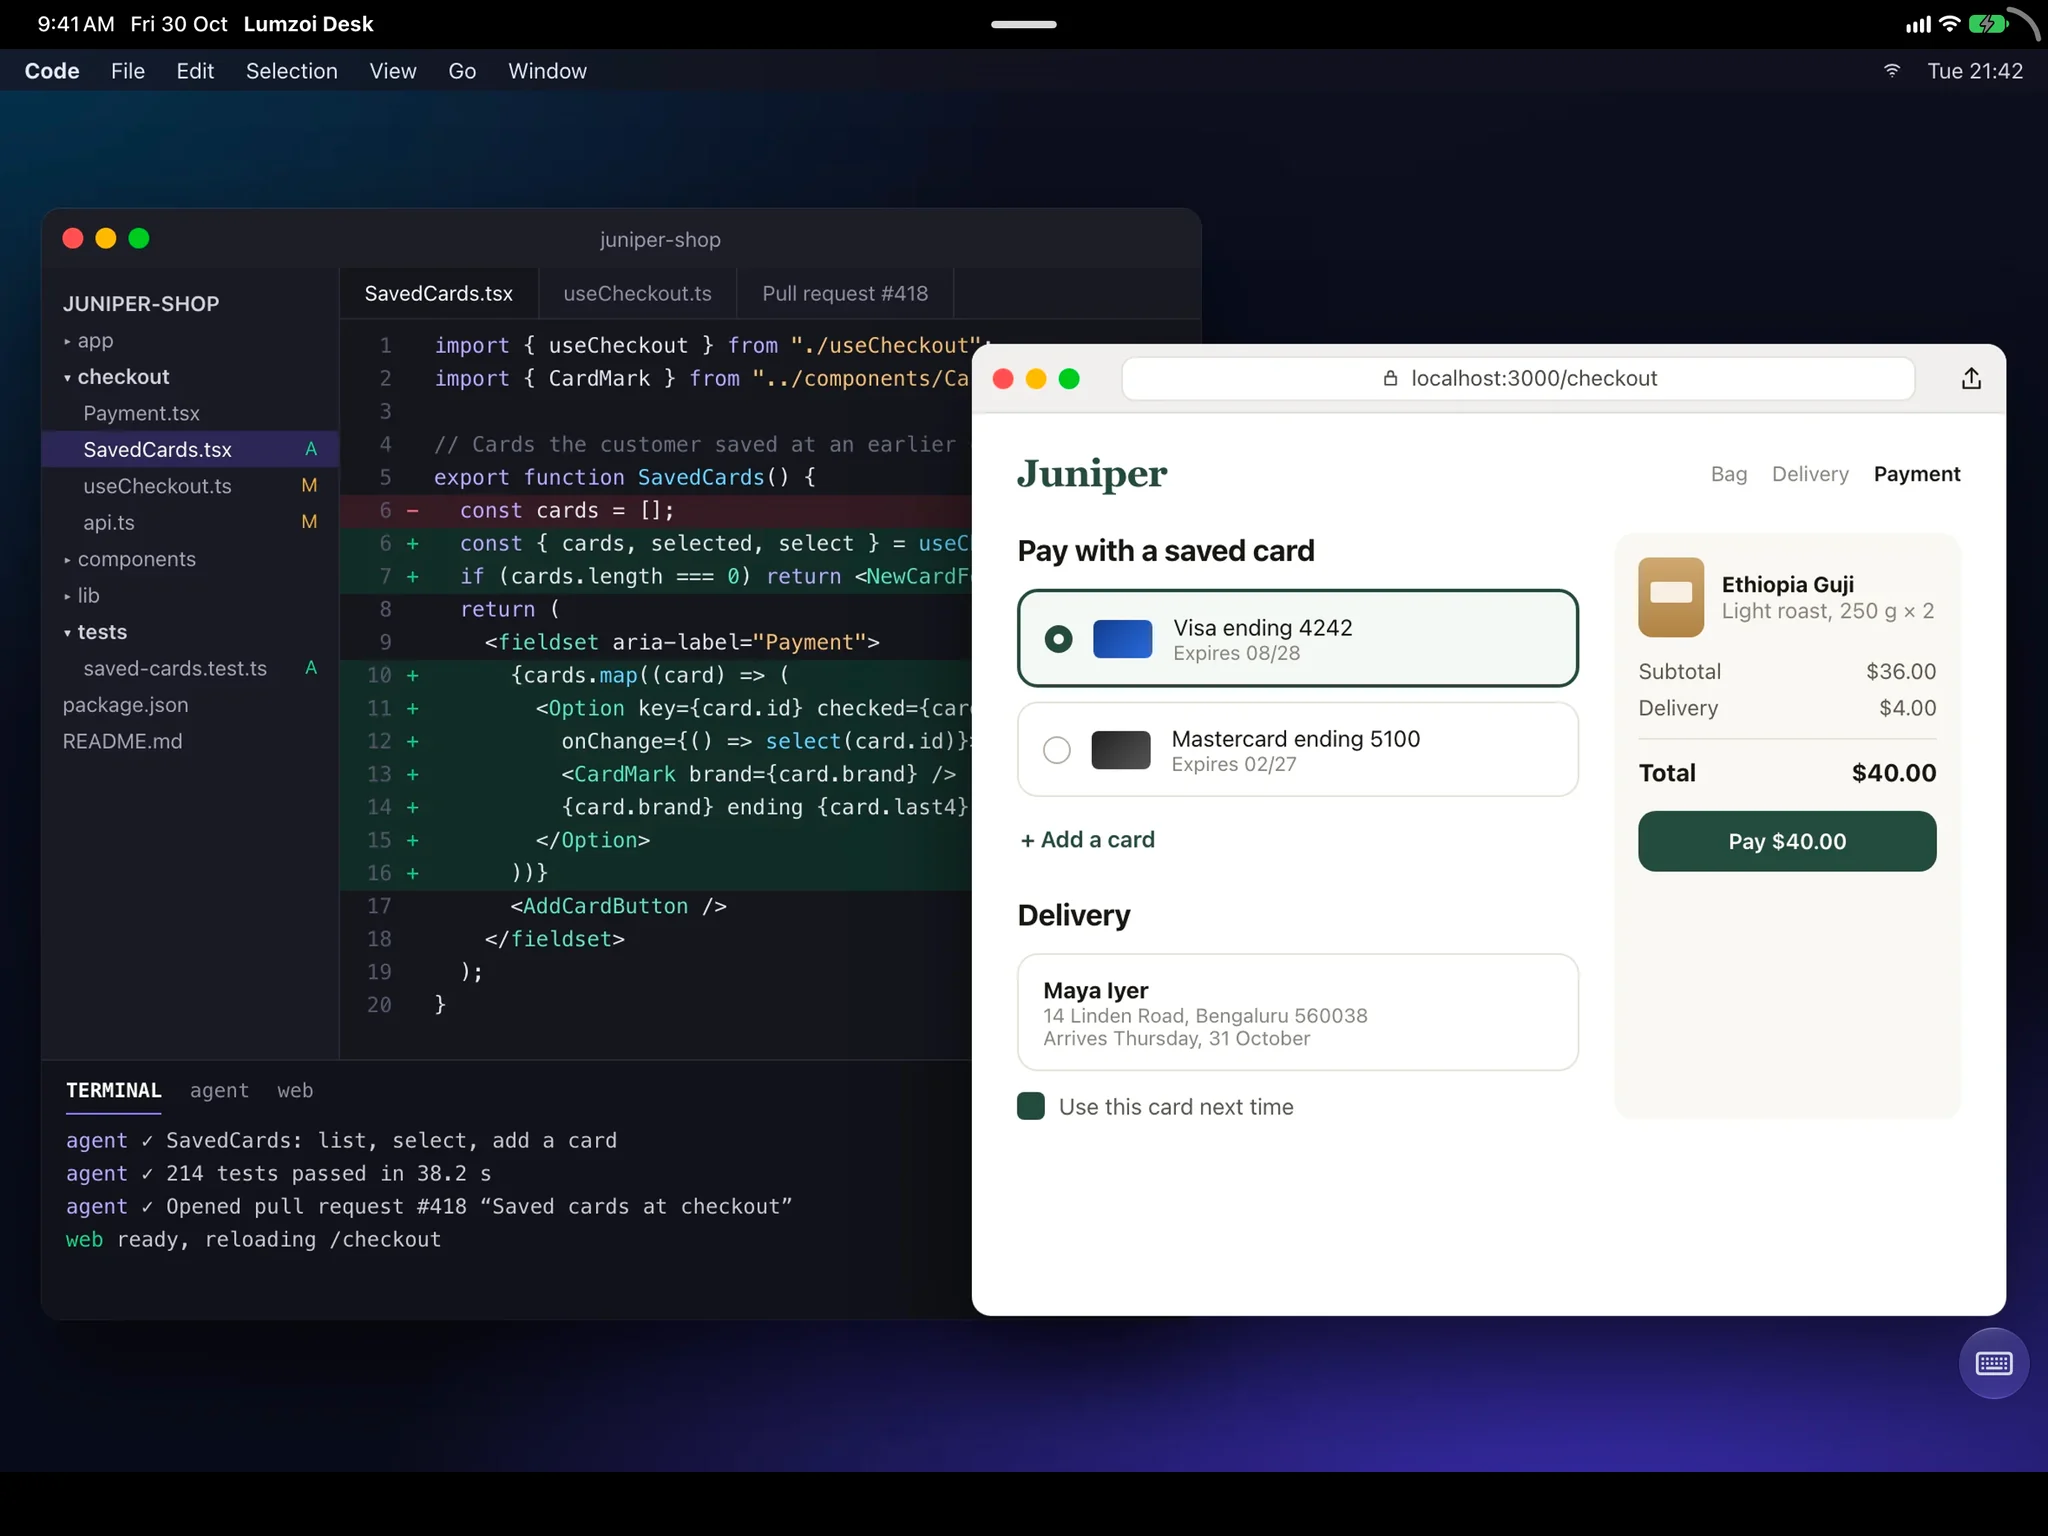This screenshot has width=2048, height=1536.
Task: Go to the Delivery checkout step
Action: (x=1810, y=474)
